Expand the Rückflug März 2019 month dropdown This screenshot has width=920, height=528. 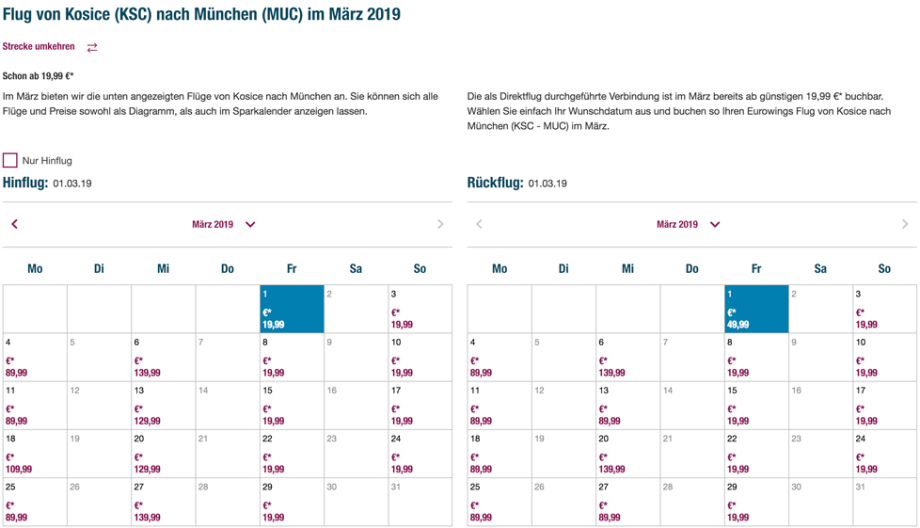(x=714, y=224)
